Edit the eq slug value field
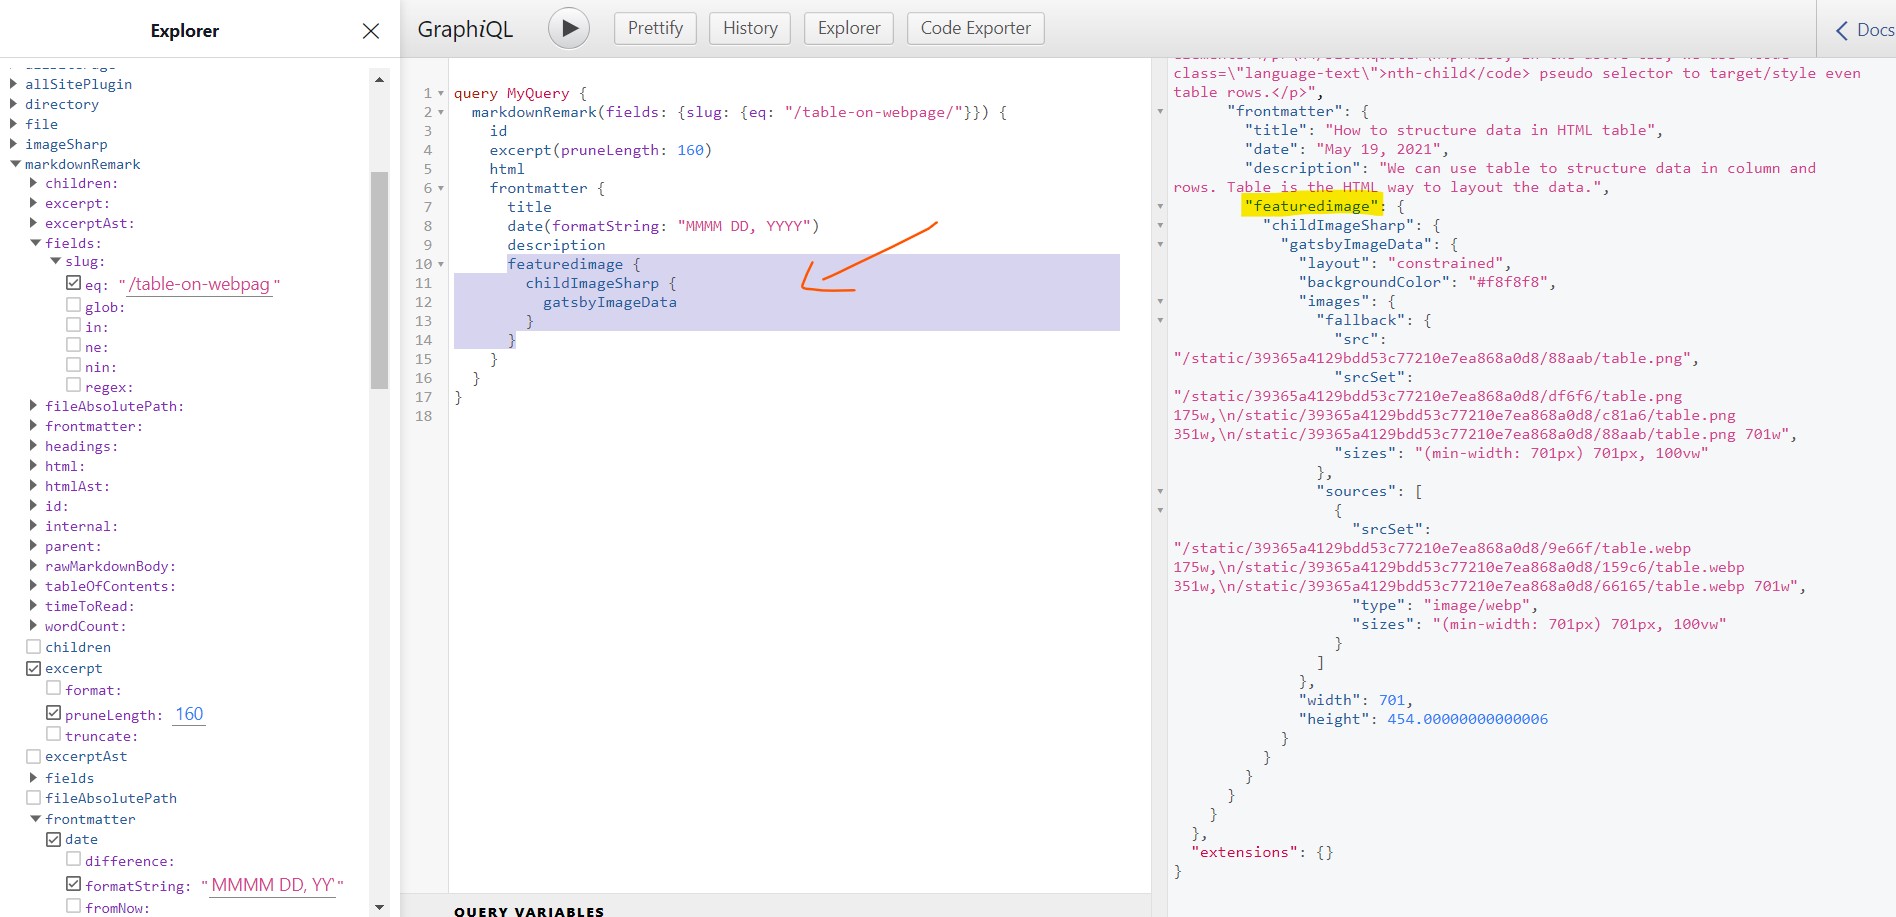This screenshot has height=917, width=1896. [x=199, y=285]
